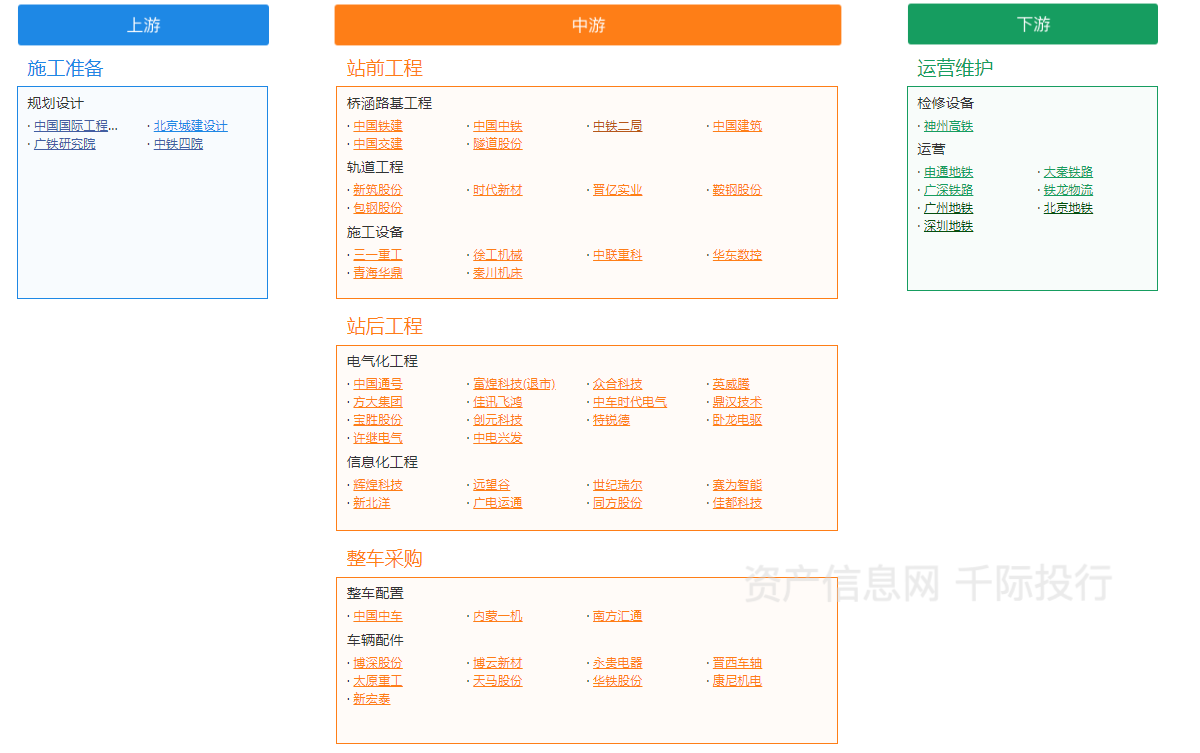The width and height of the screenshot is (1200, 753).
Task: Open the 中国交建 link
Action: (378, 144)
